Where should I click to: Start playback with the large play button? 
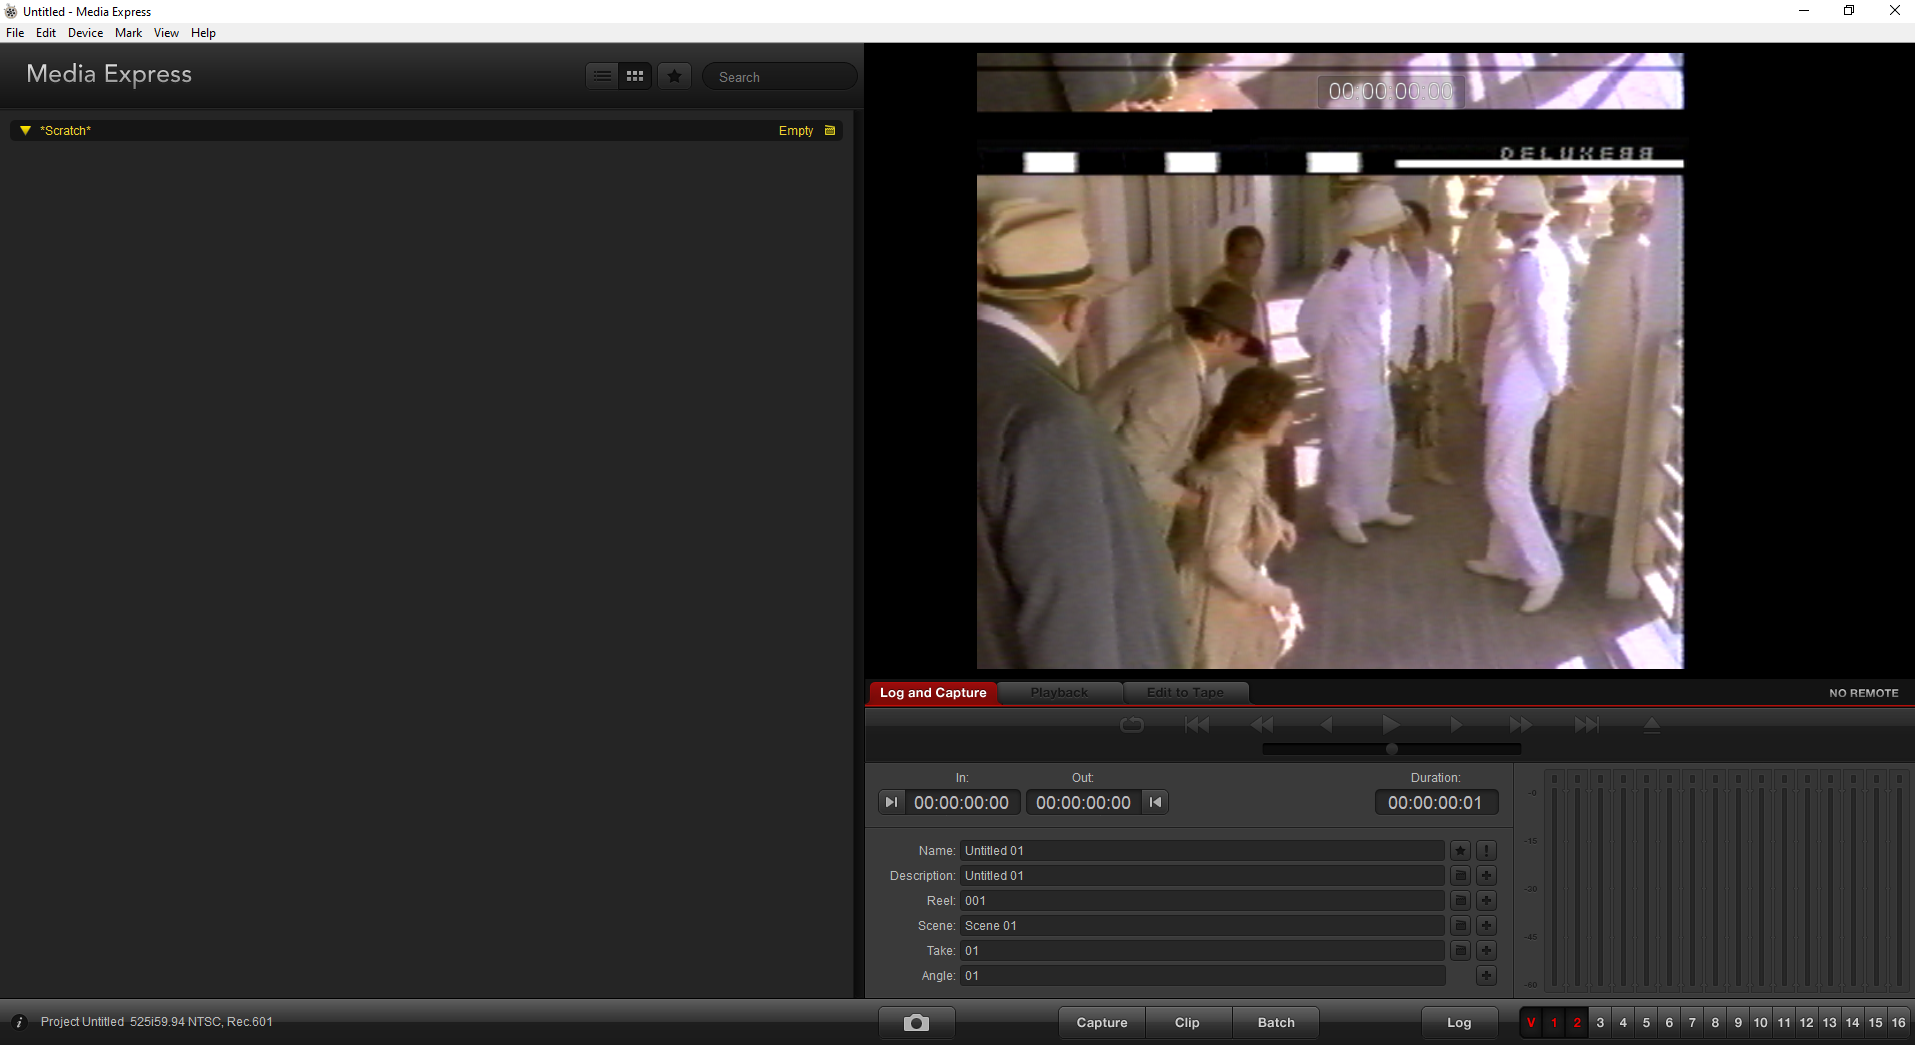[1391, 725]
